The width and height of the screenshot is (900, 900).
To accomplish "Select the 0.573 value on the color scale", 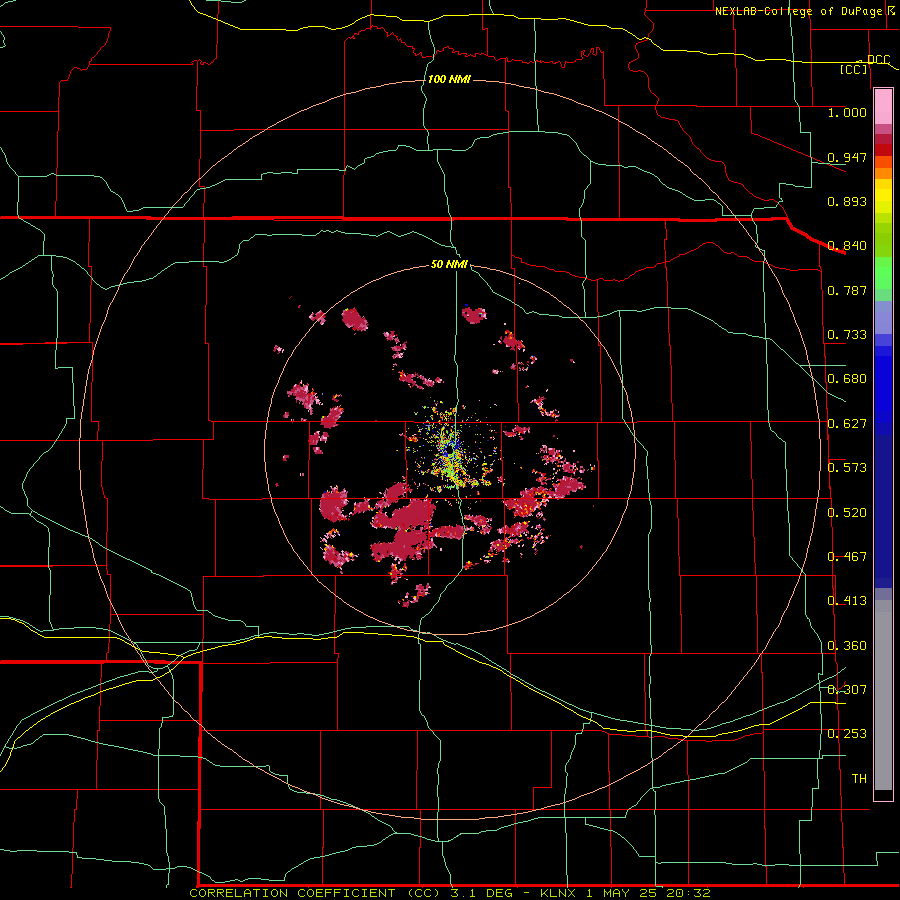I will pos(847,468).
